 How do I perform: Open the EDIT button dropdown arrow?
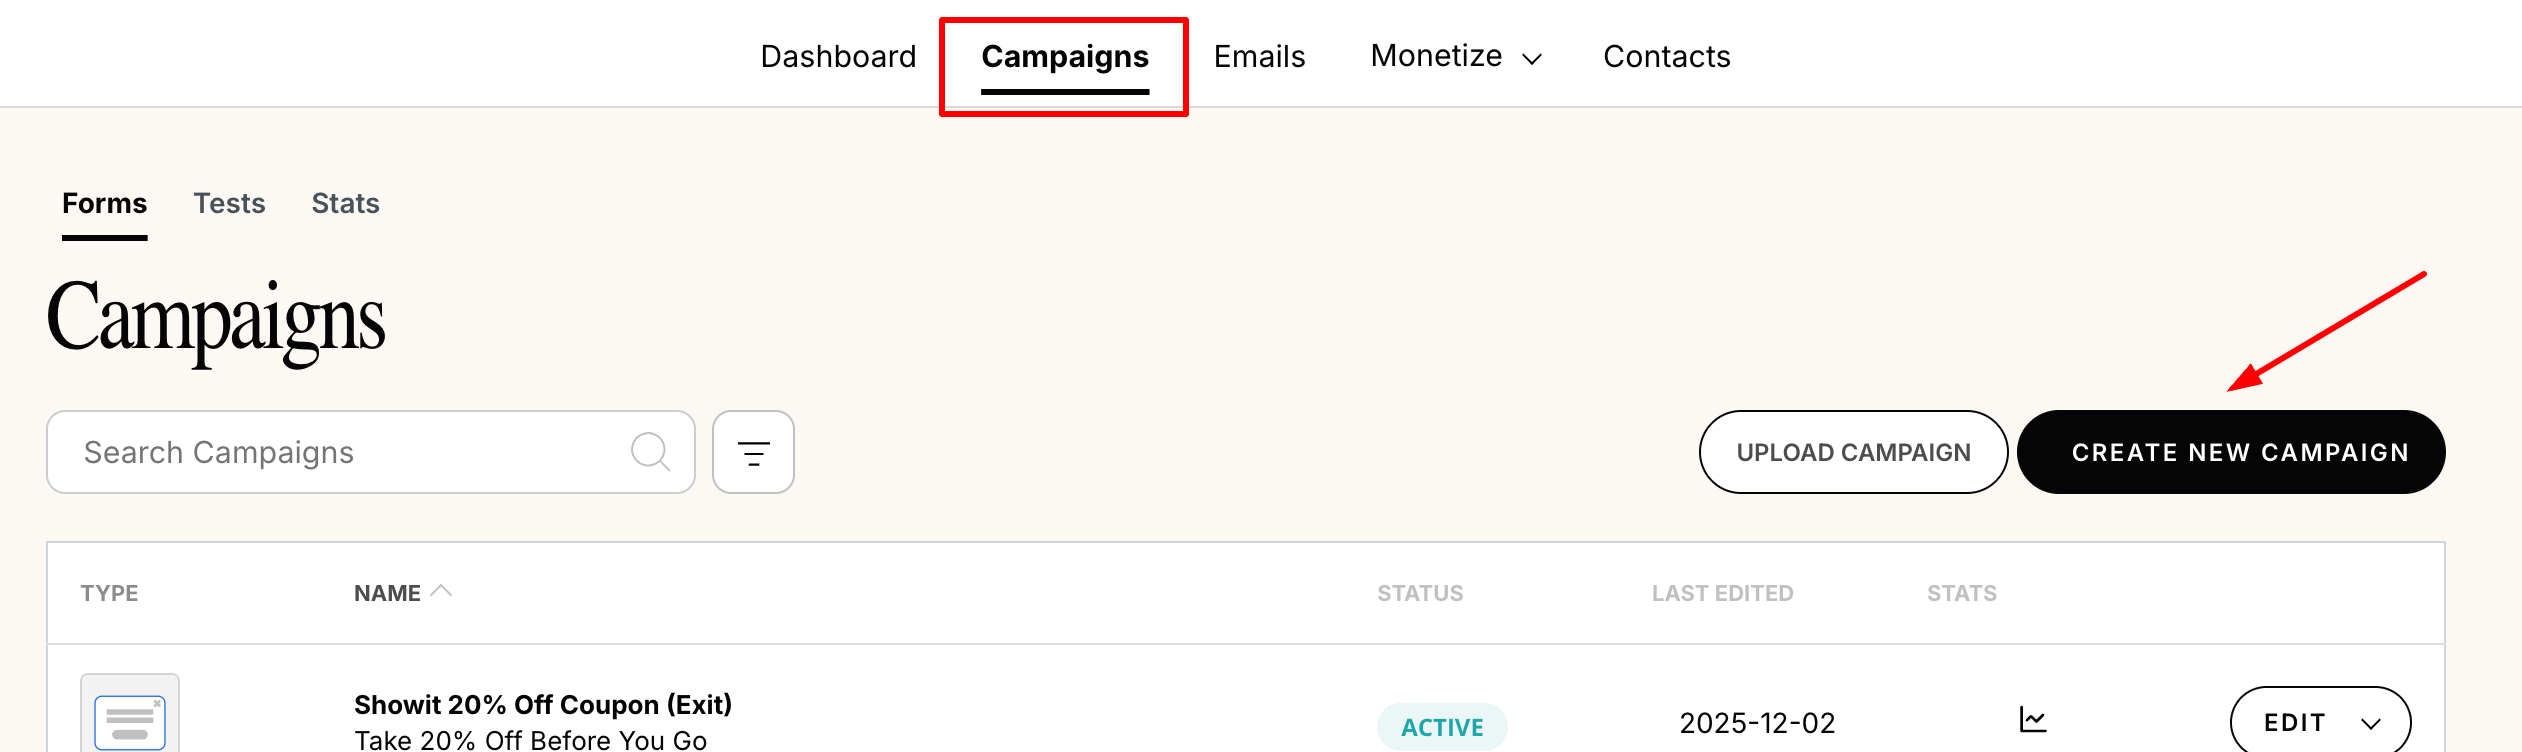coord(2370,723)
